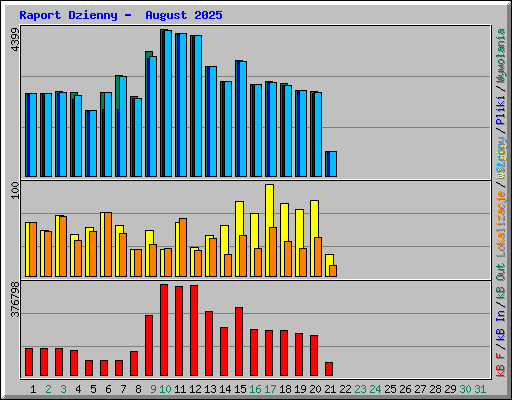Select the green day 9 axis label

point(153,389)
